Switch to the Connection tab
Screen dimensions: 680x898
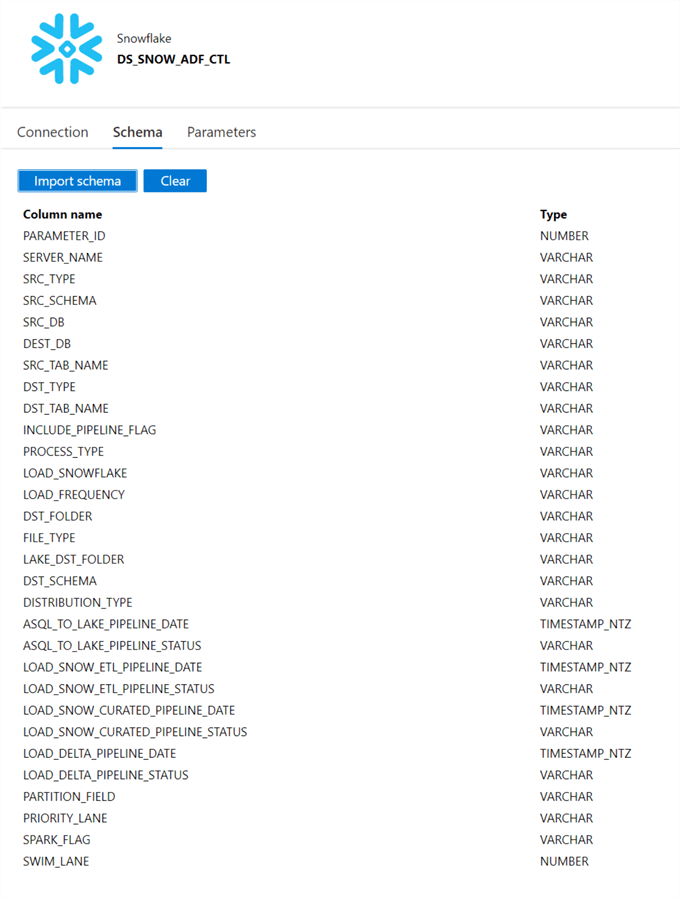point(53,132)
